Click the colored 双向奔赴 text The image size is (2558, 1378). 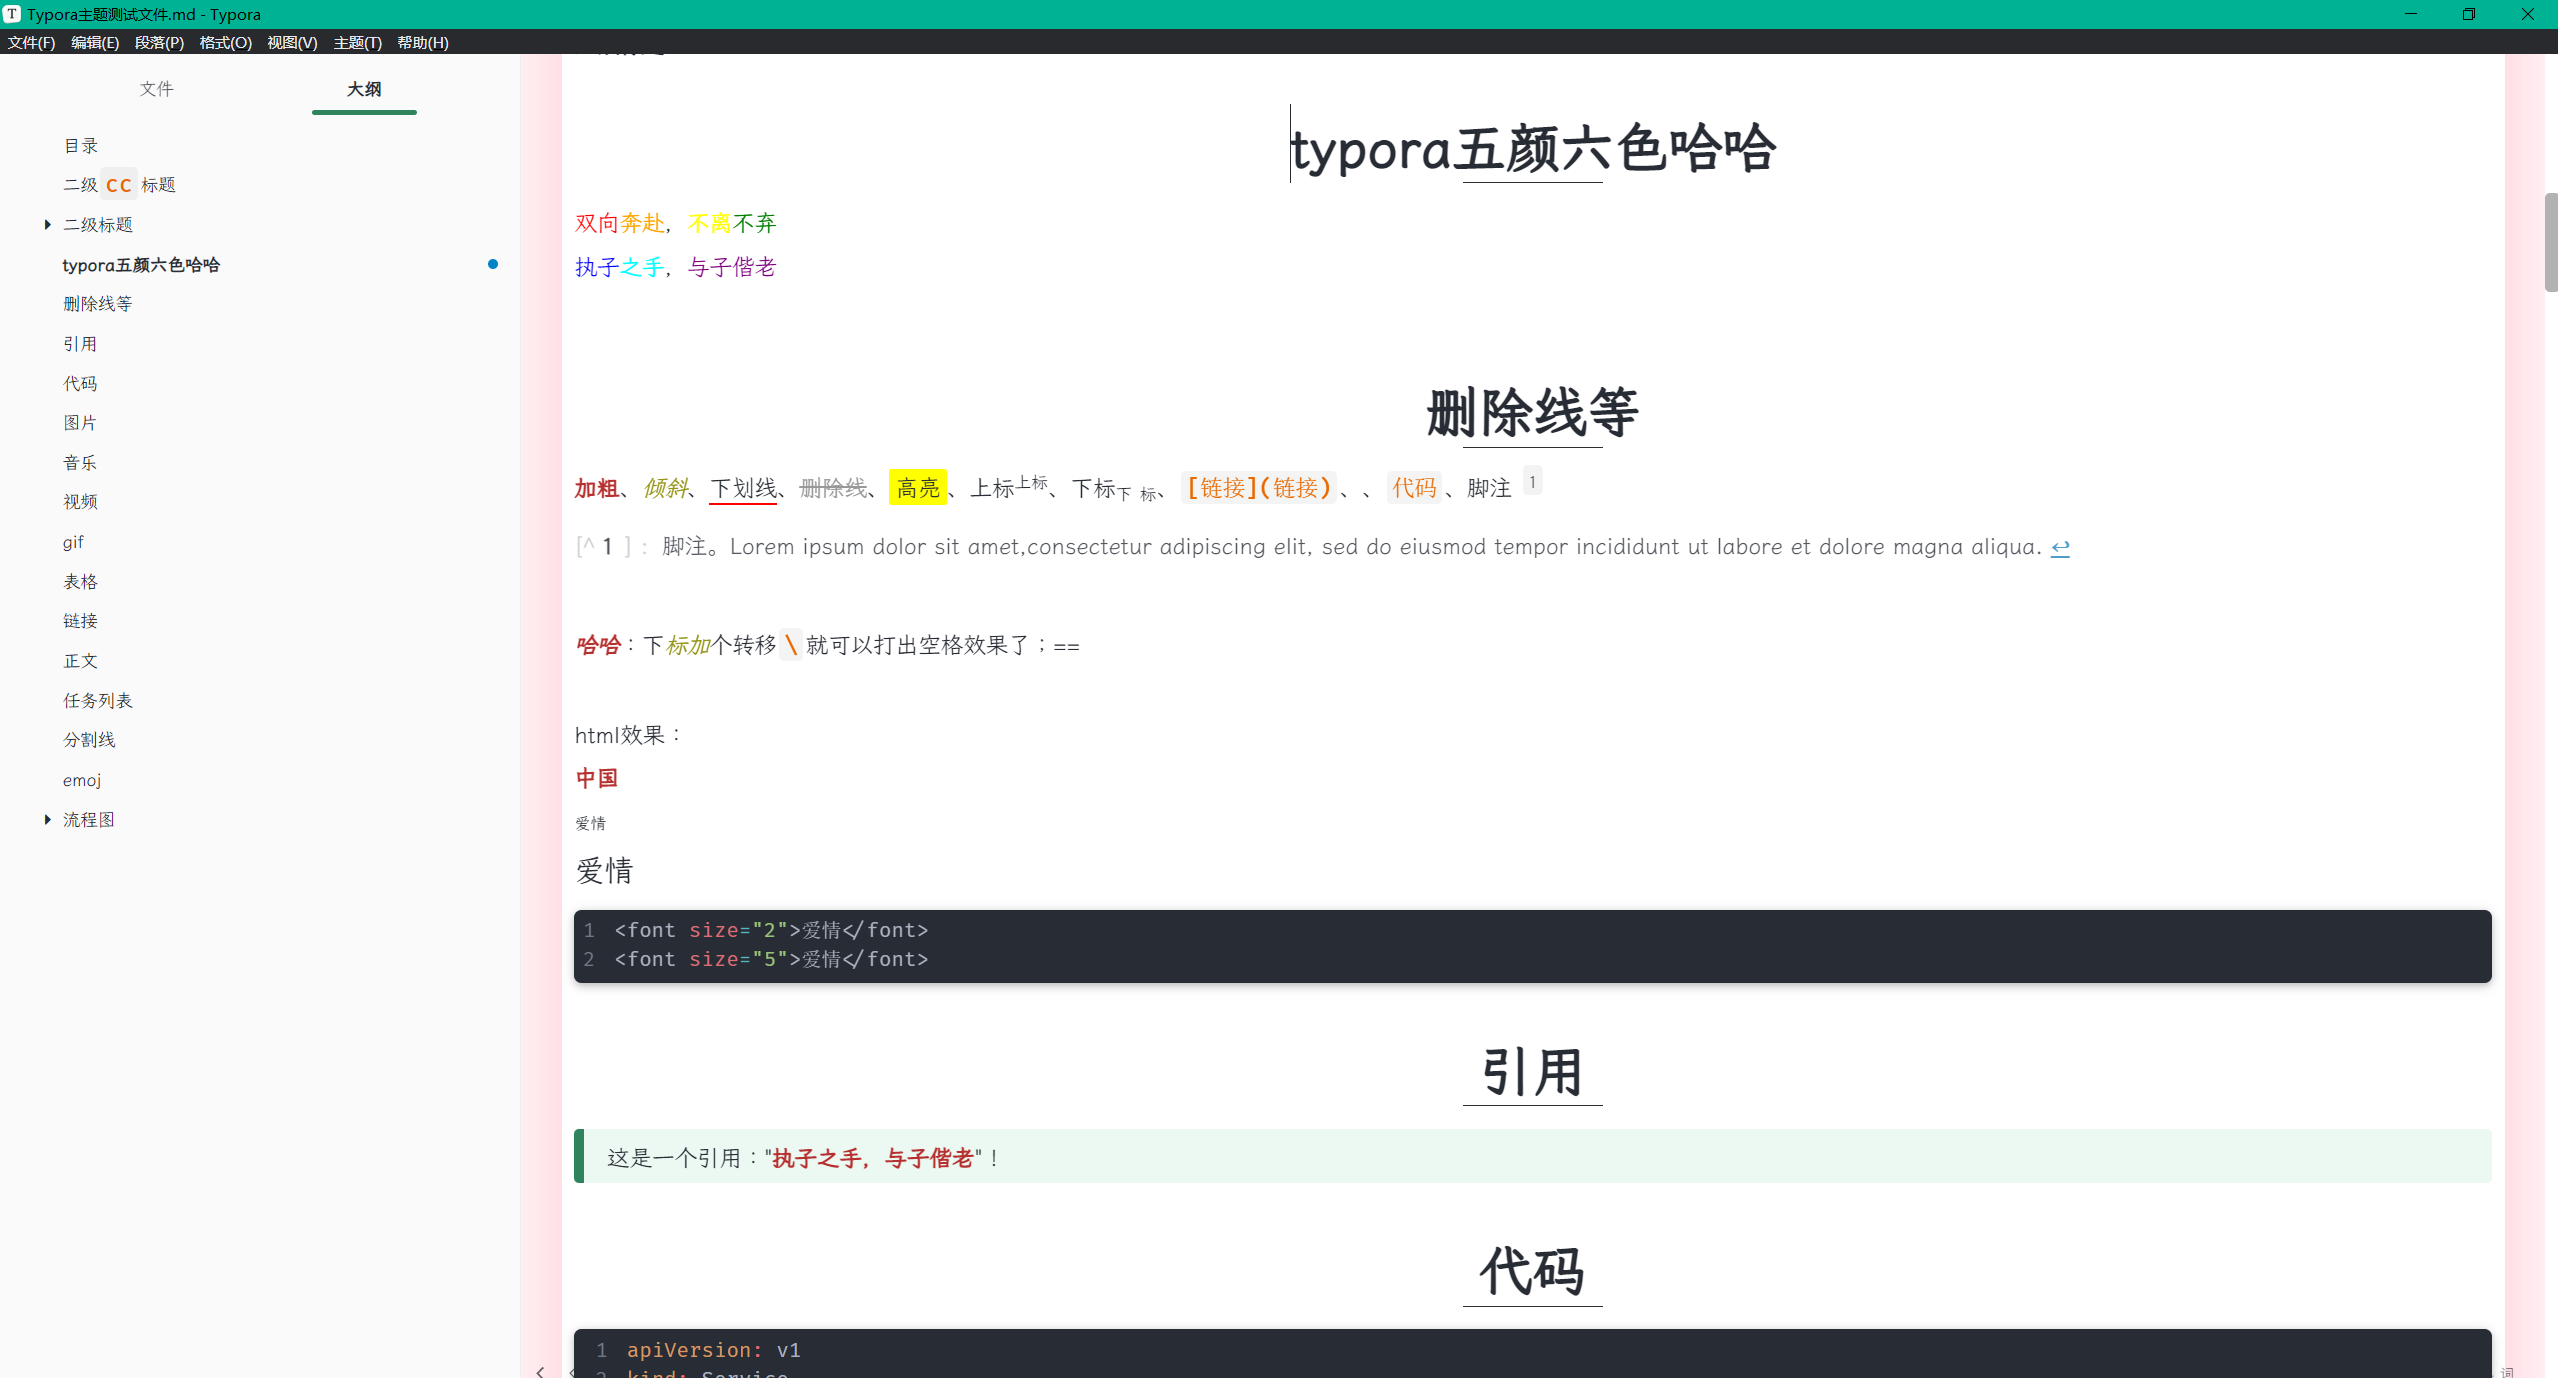point(620,223)
